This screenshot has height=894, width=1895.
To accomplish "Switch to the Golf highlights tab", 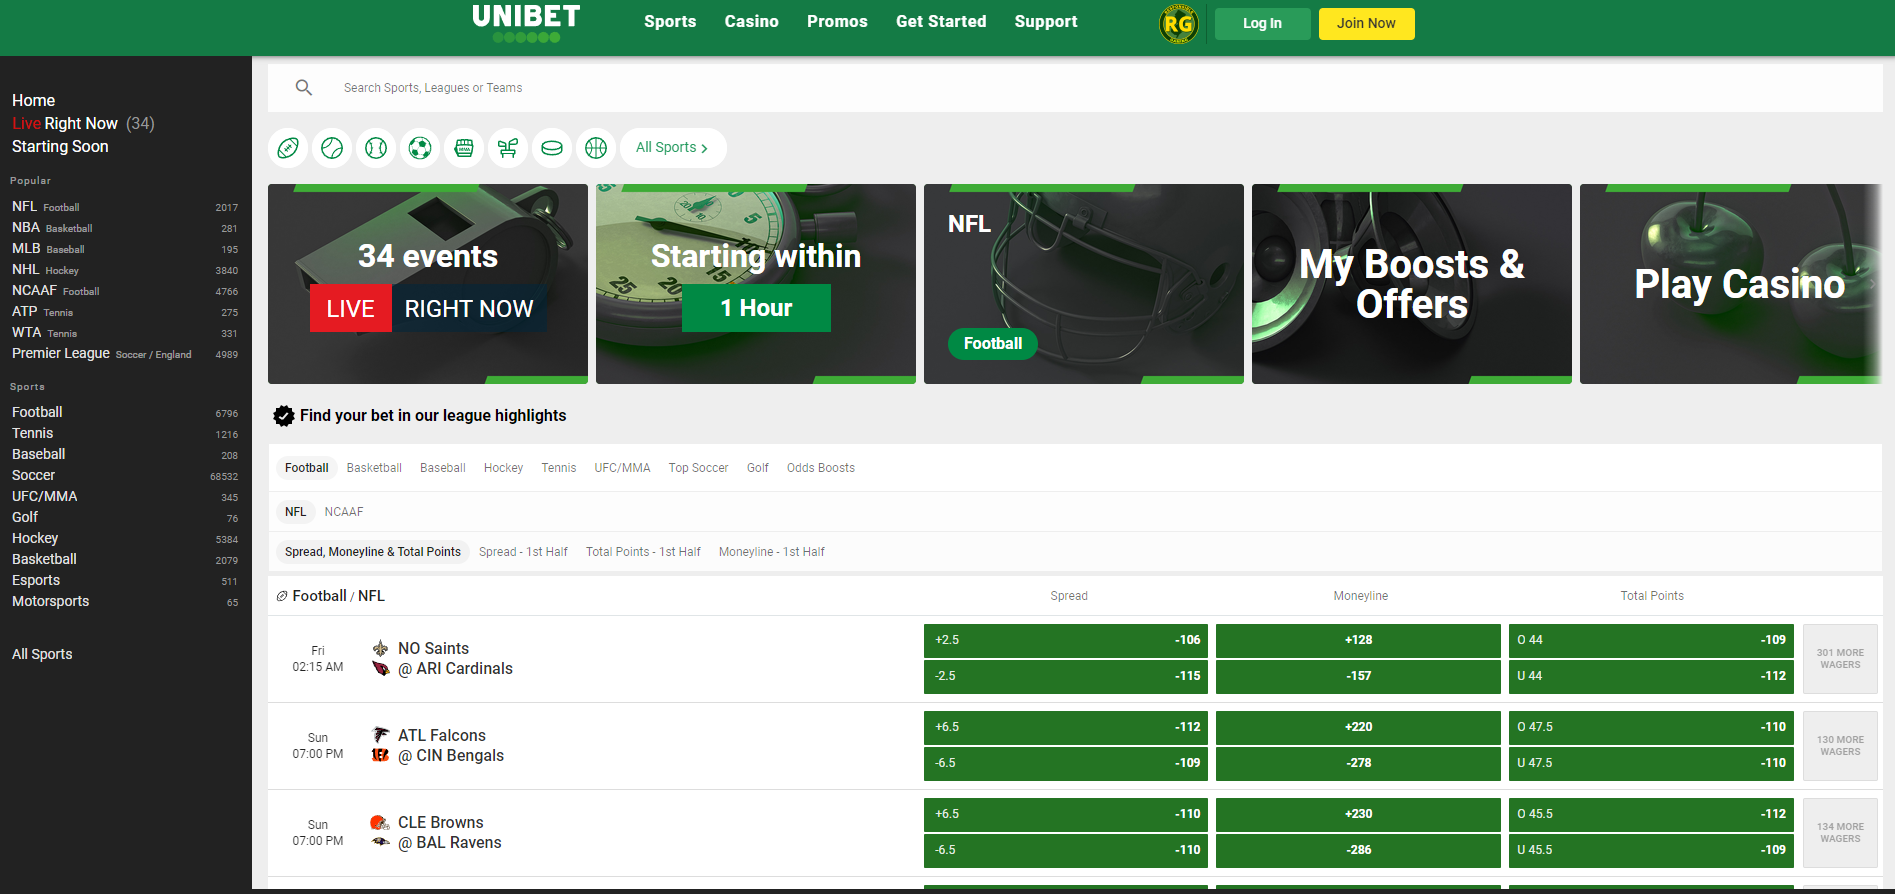I will tap(758, 468).
